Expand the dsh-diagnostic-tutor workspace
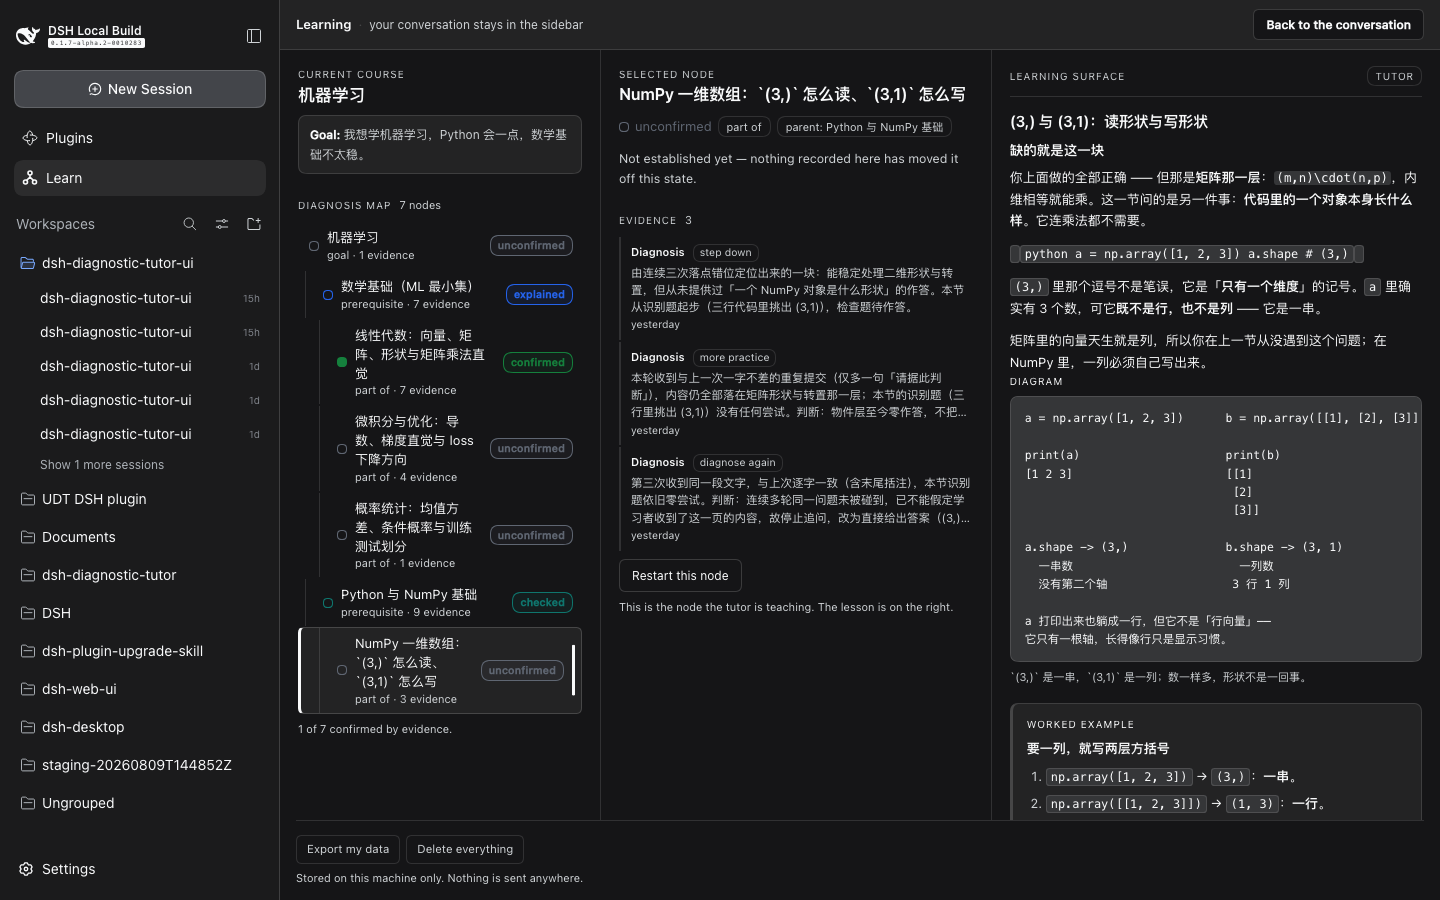Screen dimensions: 1440x900 [x=140, y=575]
